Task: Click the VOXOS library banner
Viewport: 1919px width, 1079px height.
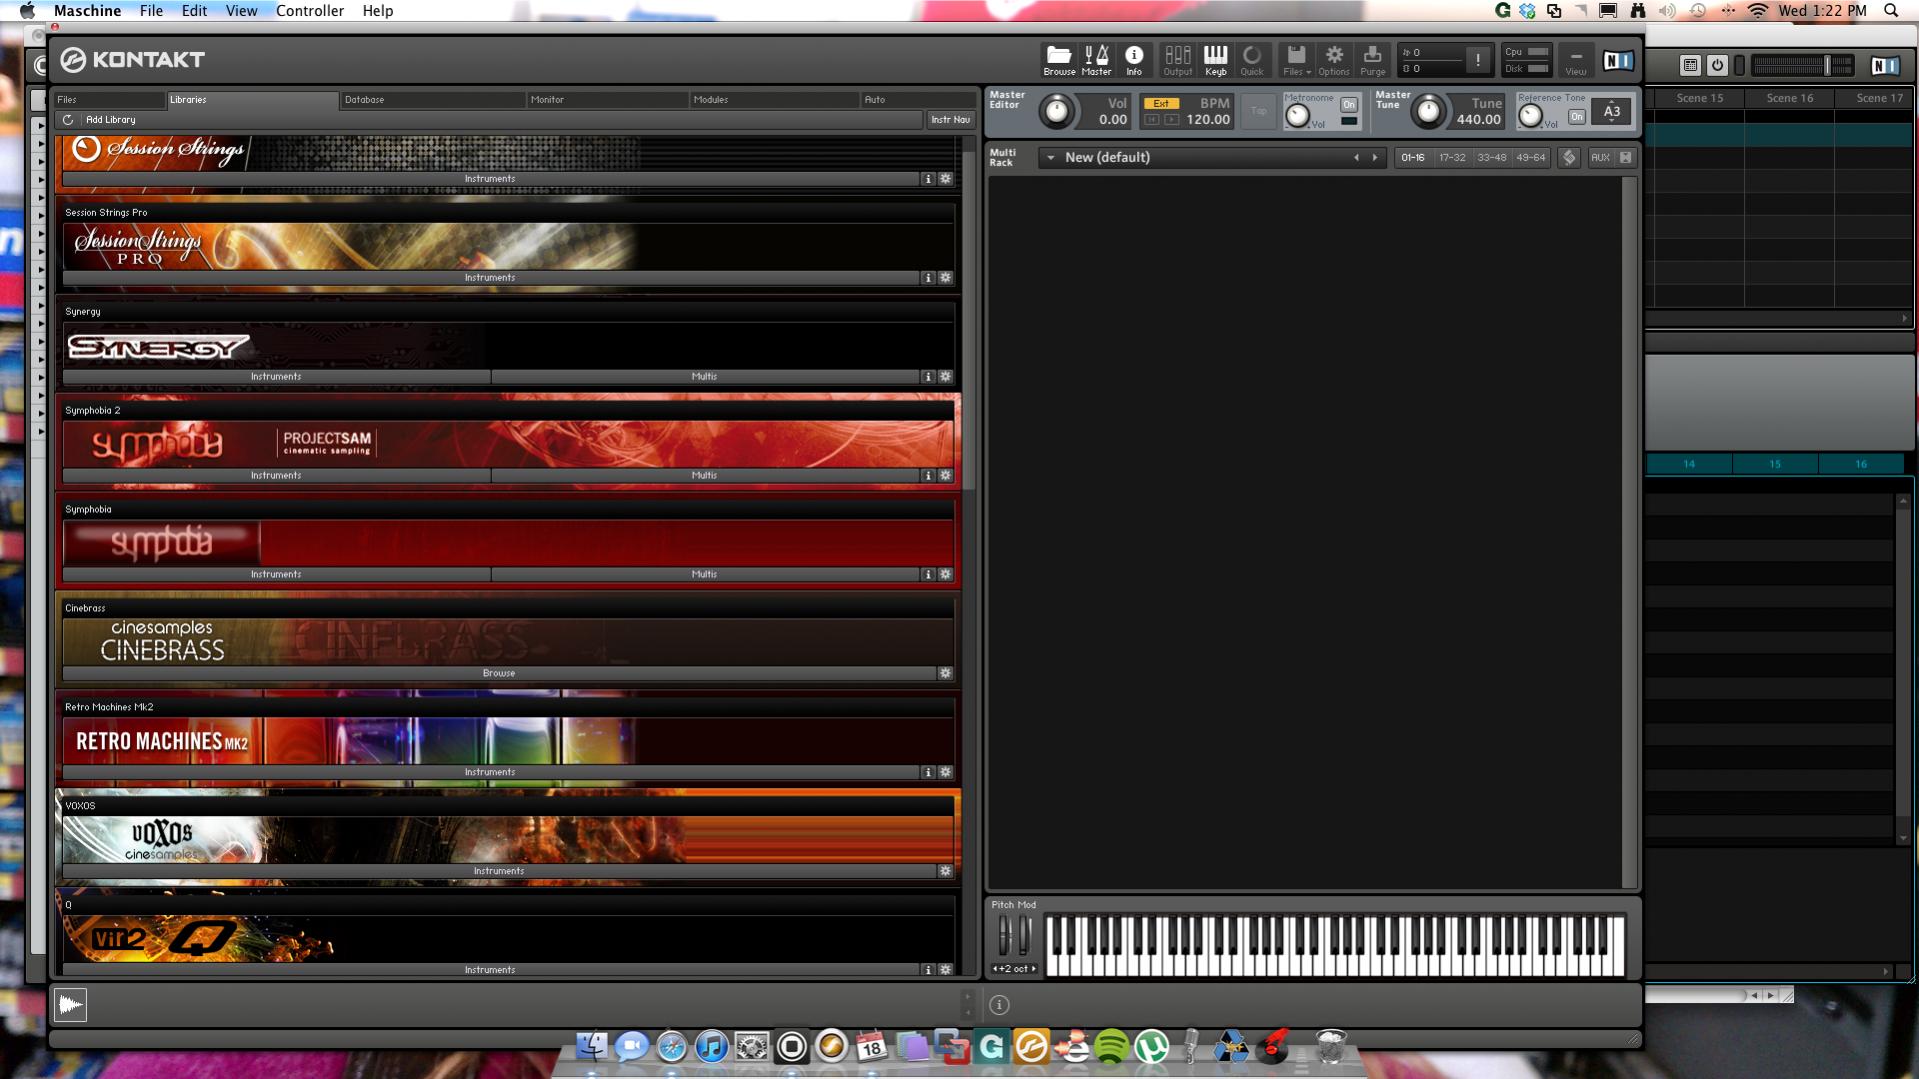Action: coord(508,839)
